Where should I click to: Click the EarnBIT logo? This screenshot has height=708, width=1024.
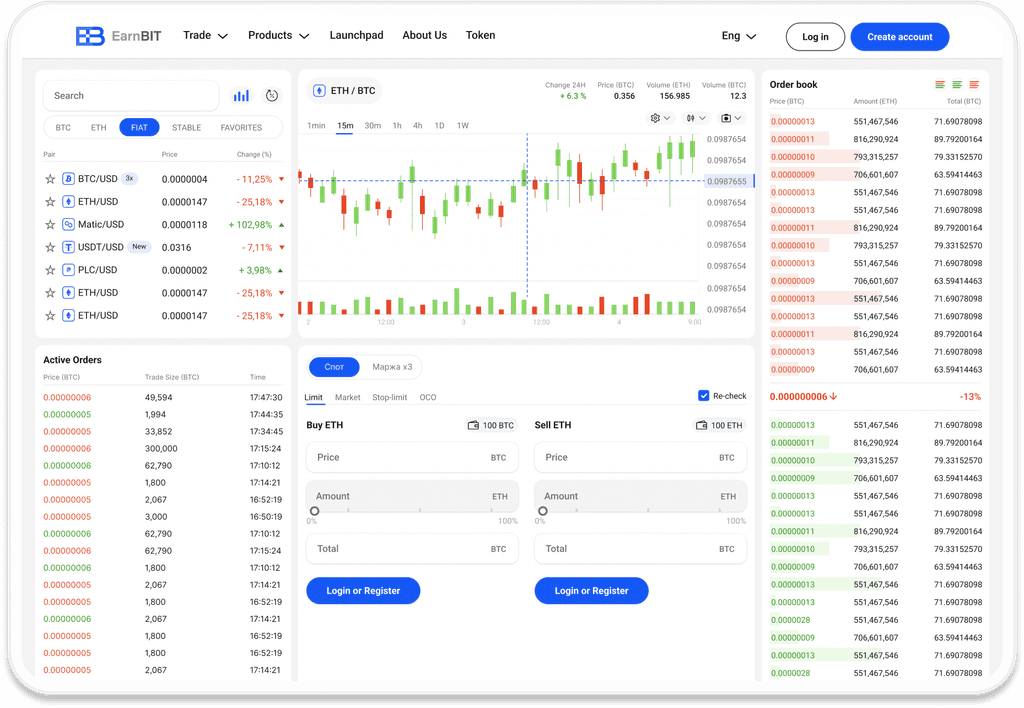(x=118, y=36)
